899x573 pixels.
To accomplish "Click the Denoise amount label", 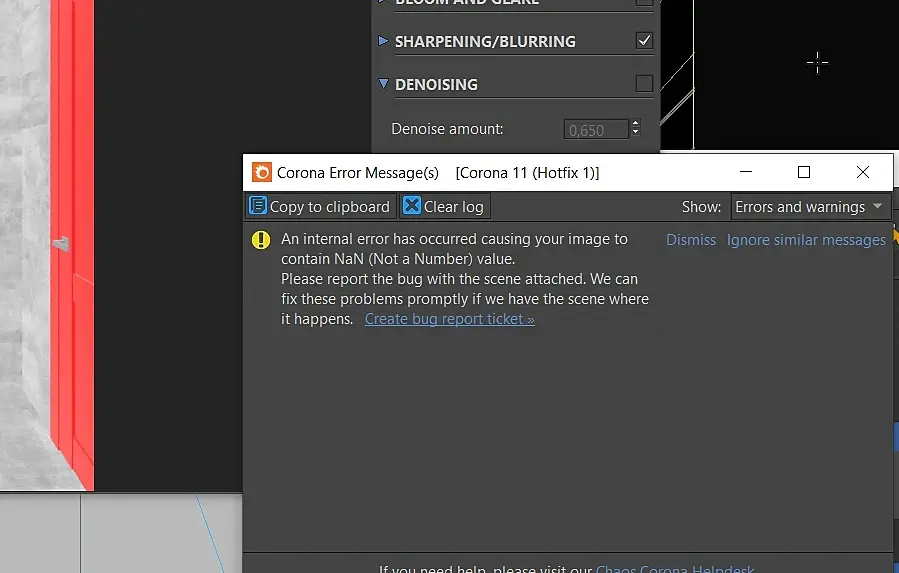I will (447, 129).
